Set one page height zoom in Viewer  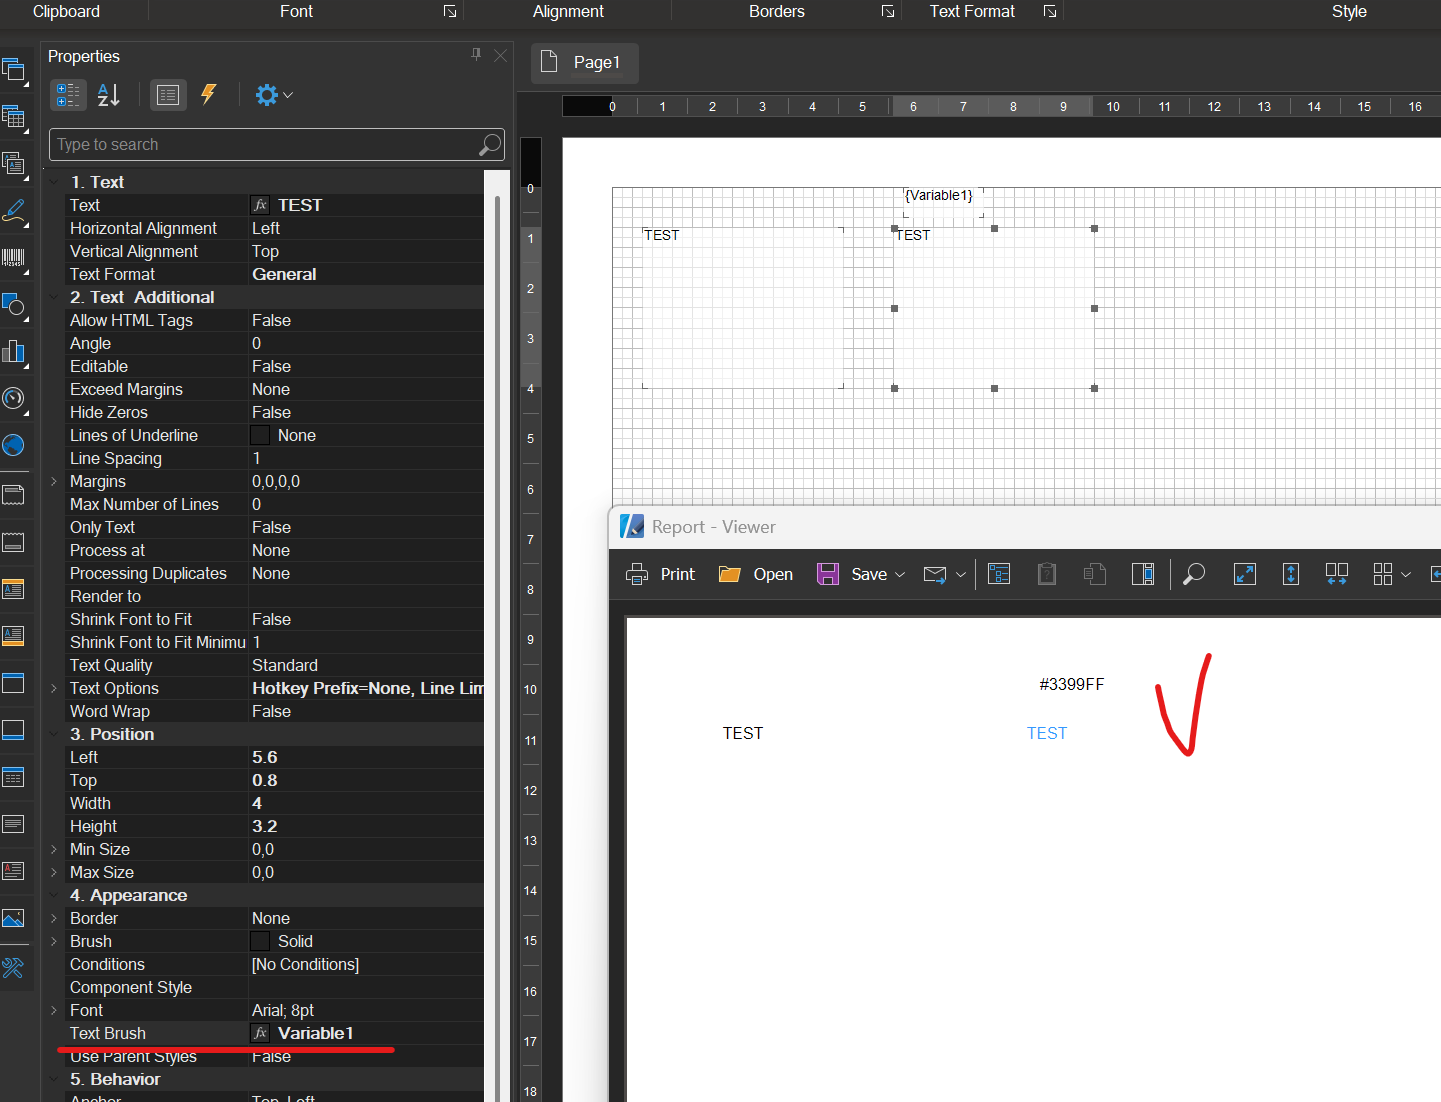pos(1291,574)
